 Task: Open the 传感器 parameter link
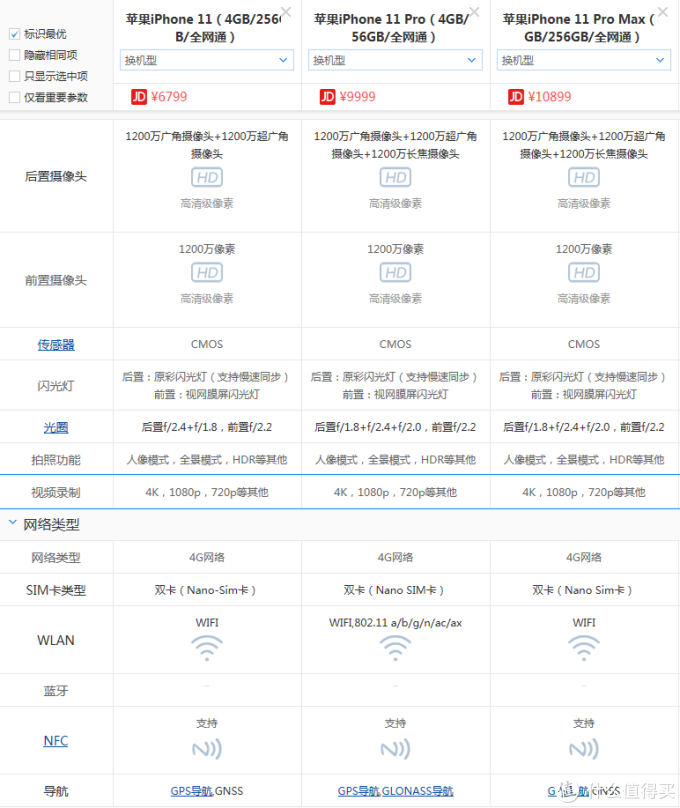tap(56, 345)
